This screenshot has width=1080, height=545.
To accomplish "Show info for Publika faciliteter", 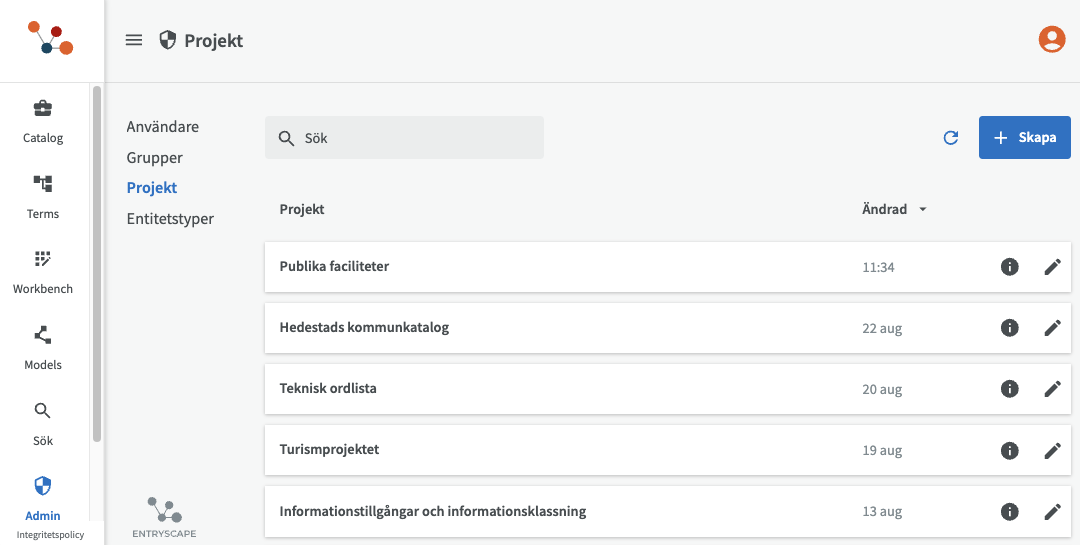I will 1010,267.
